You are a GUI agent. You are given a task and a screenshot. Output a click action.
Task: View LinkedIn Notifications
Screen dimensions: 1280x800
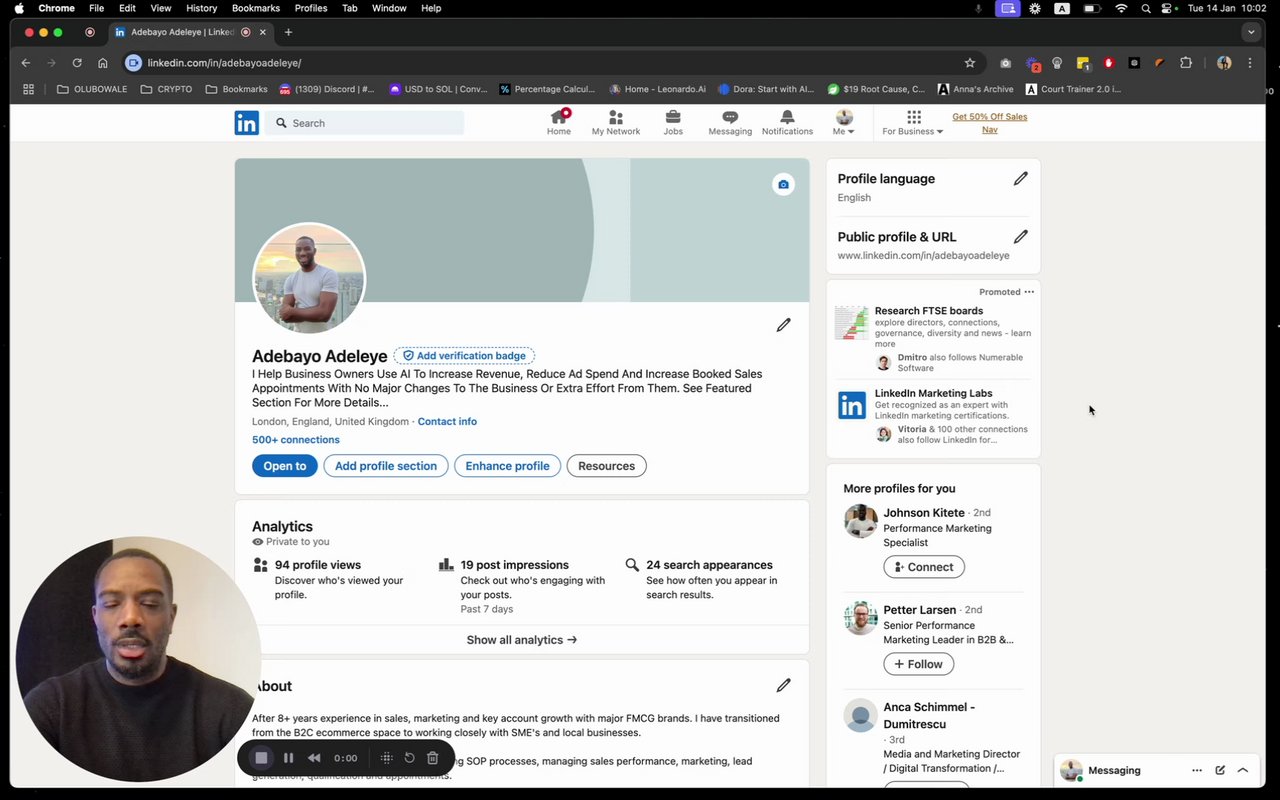point(787,123)
